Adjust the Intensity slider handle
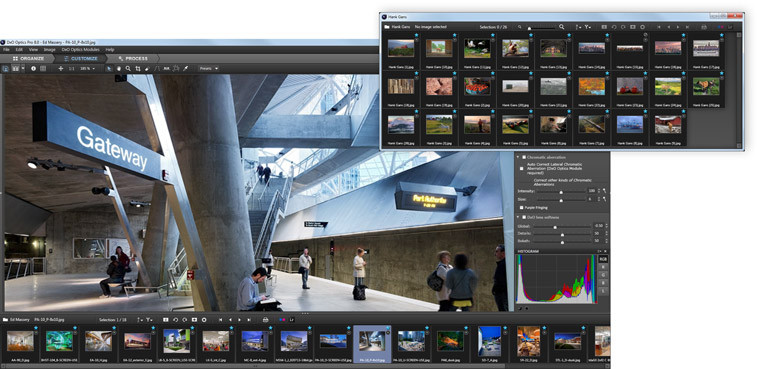The image size is (757, 369). 561,192
